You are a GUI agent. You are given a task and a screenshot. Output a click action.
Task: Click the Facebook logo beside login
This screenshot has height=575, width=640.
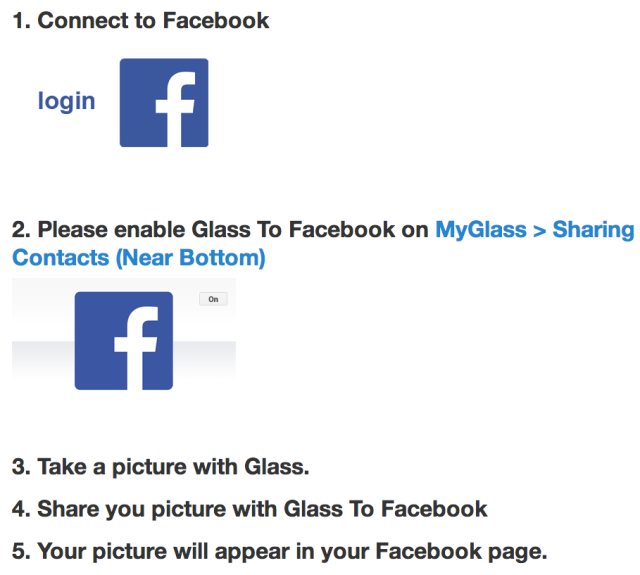[x=164, y=103]
